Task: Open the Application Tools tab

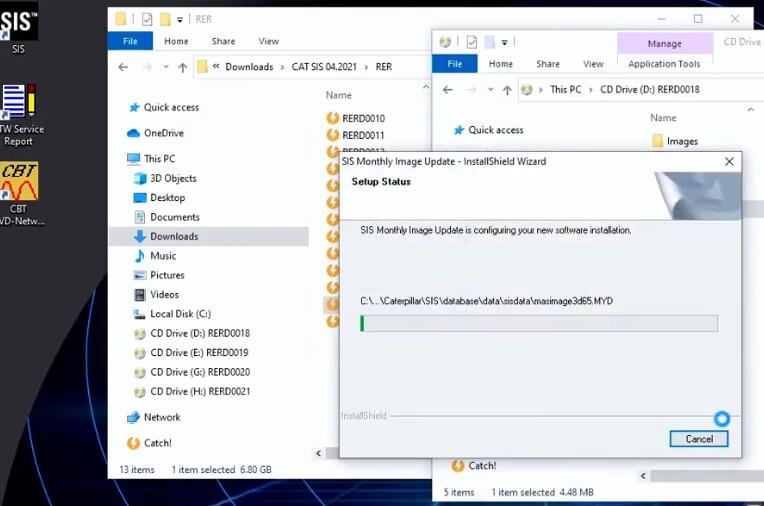Action: coord(664,64)
